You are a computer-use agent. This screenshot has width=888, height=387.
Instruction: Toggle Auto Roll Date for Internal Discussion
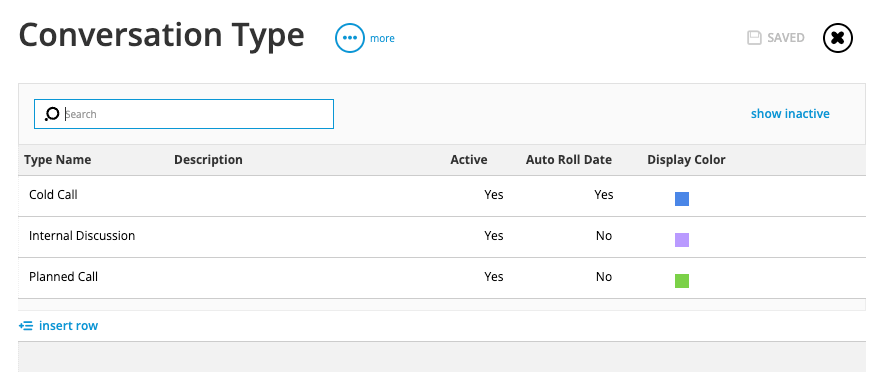pos(604,236)
